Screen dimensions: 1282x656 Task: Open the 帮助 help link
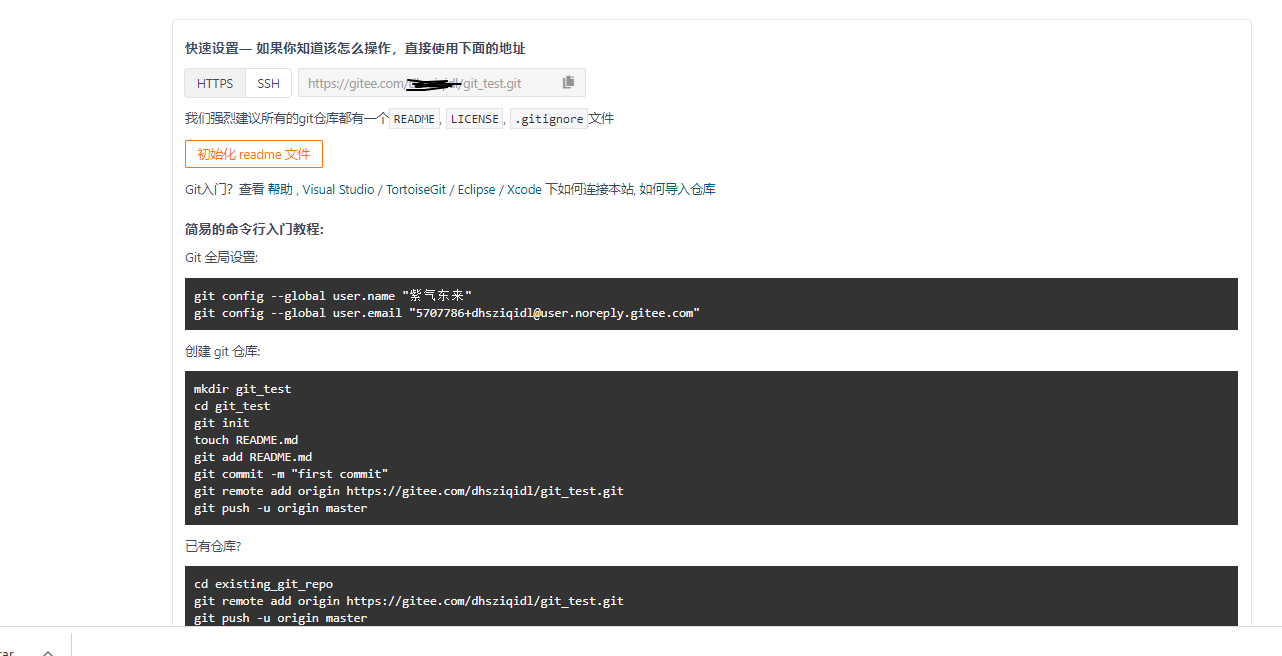280,189
